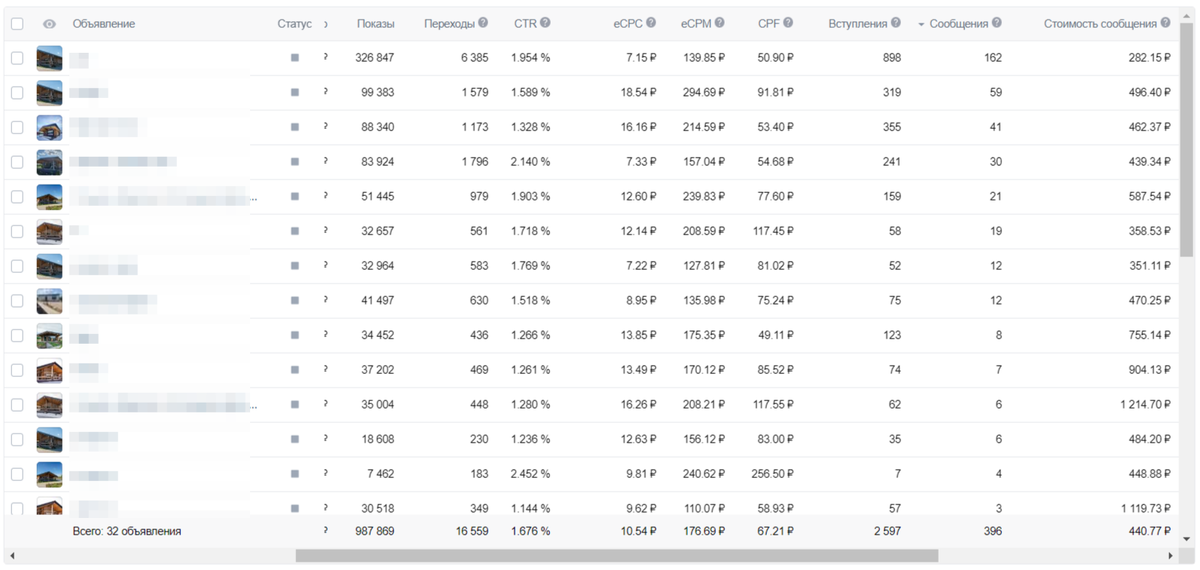The height and width of the screenshot is (570, 1200).
Task: Click the help icon beside CTR column
Action: 545,23
